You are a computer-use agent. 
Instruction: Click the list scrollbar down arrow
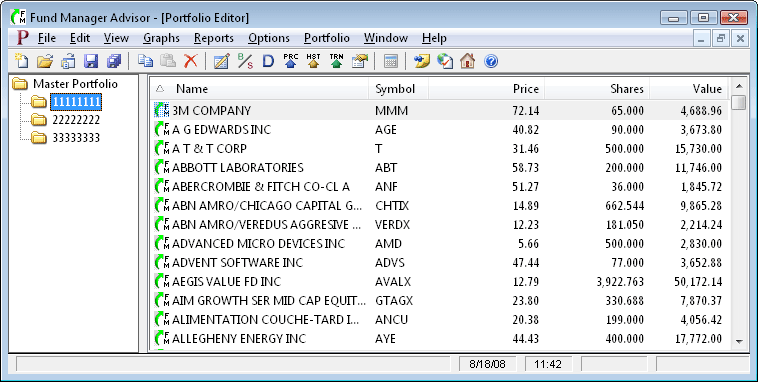tap(739, 341)
